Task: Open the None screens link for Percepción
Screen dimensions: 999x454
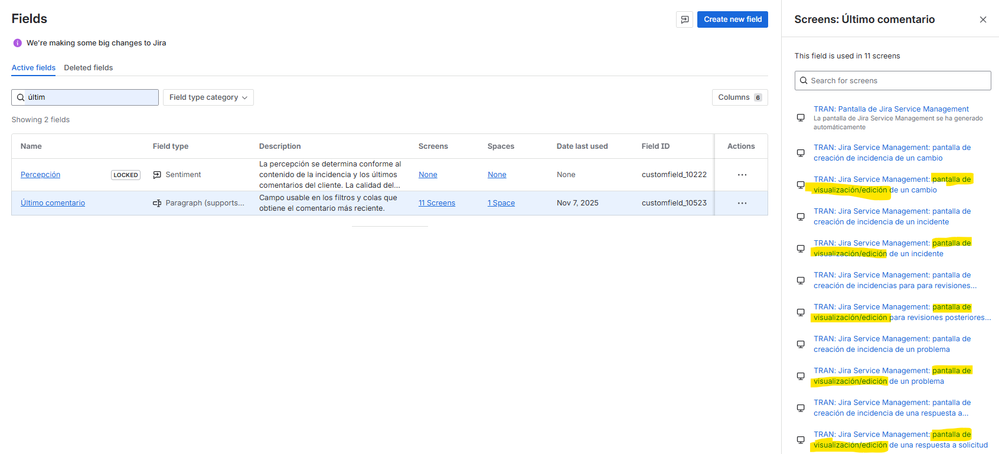Action: [428, 174]
